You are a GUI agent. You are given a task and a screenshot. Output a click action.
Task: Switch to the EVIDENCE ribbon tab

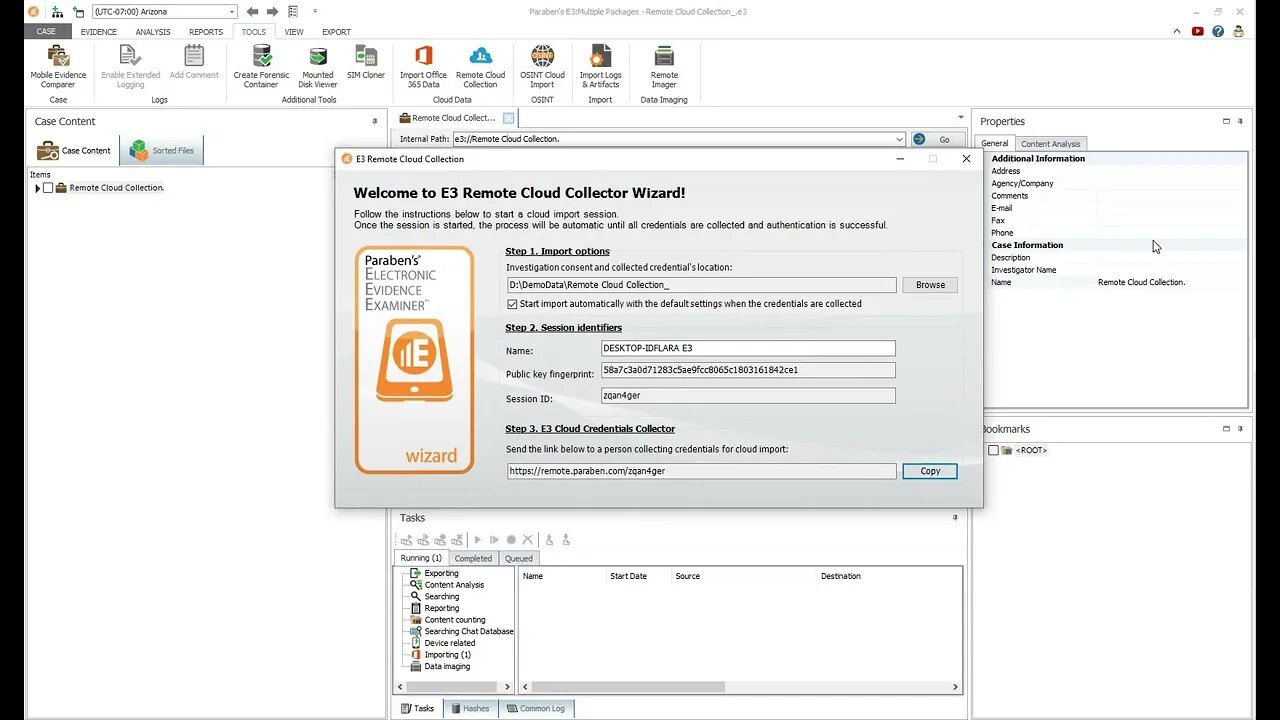click(x=99, y=31)
